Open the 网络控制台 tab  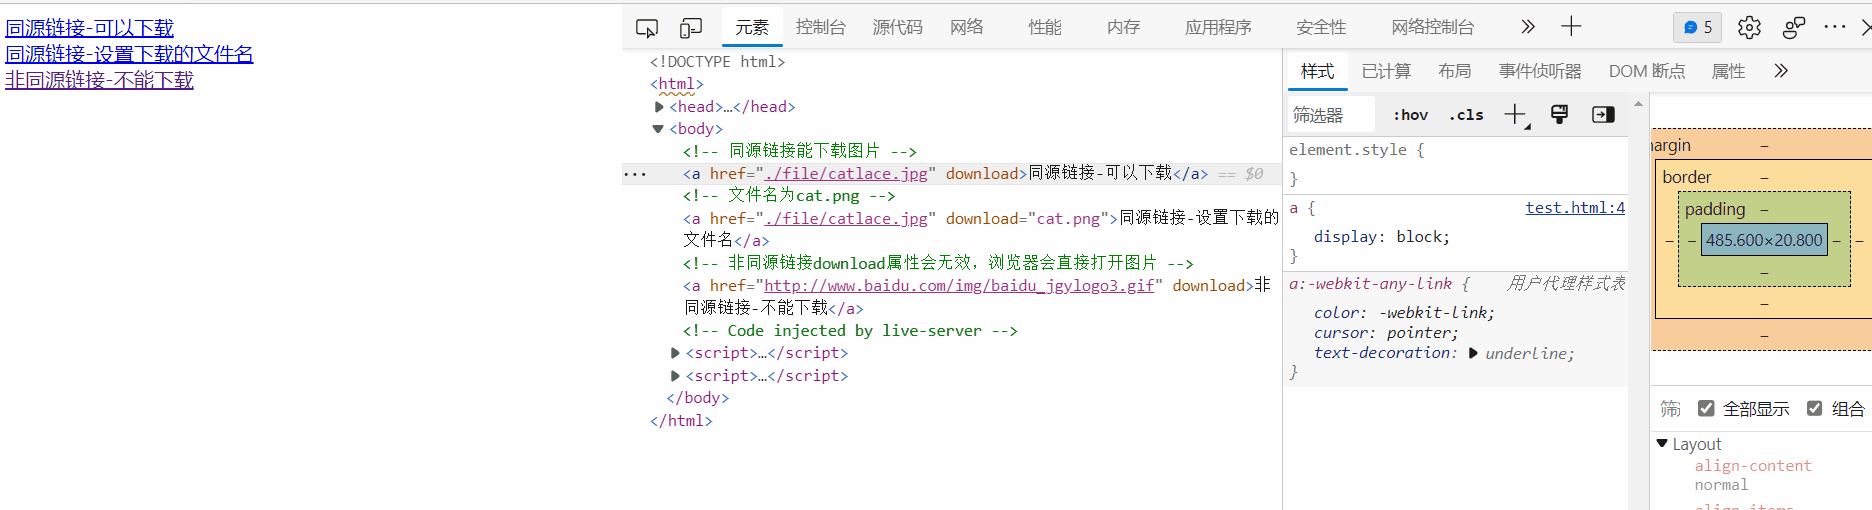coord(1433,27)
